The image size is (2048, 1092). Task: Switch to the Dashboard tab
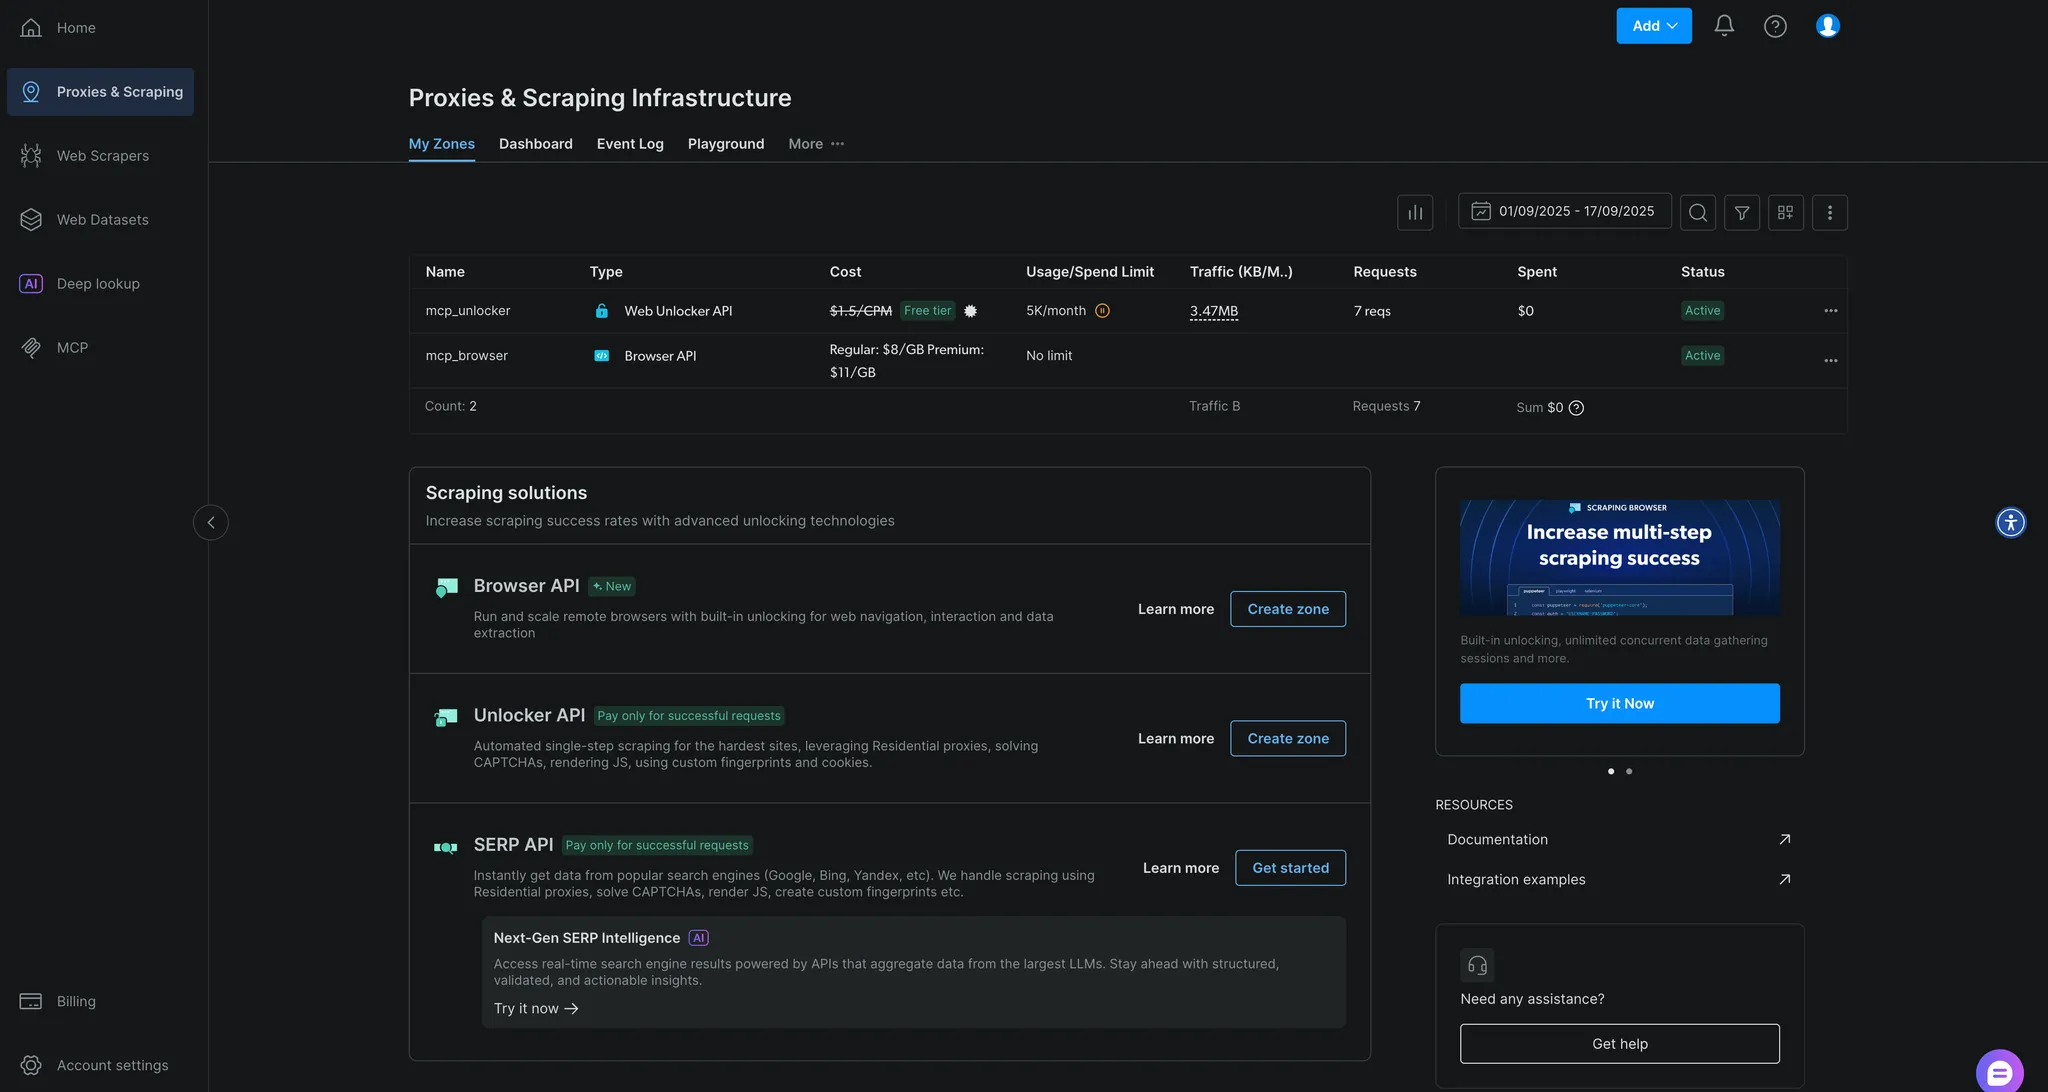click(x=535, y=143)
